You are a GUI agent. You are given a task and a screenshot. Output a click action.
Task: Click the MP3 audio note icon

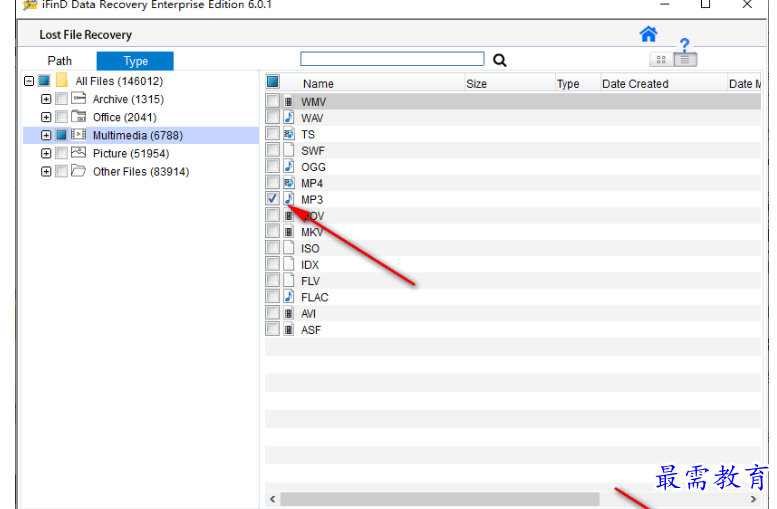(x=289, y=199)
